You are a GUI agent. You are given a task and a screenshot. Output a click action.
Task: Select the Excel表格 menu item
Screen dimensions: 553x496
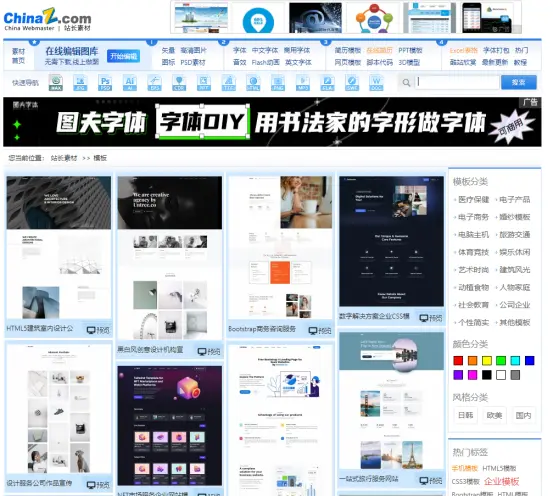pos(463,50)
